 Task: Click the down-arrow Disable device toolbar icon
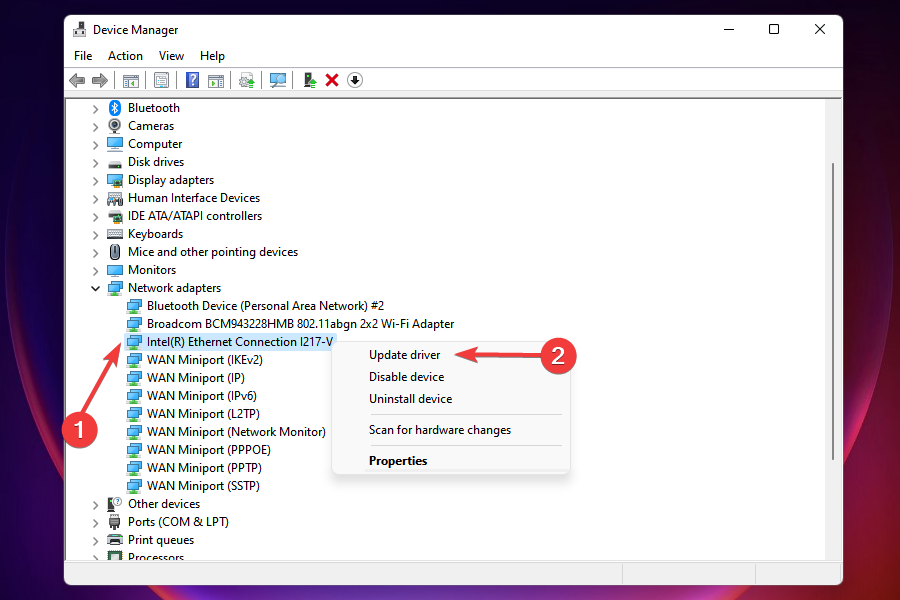point(355,80)
